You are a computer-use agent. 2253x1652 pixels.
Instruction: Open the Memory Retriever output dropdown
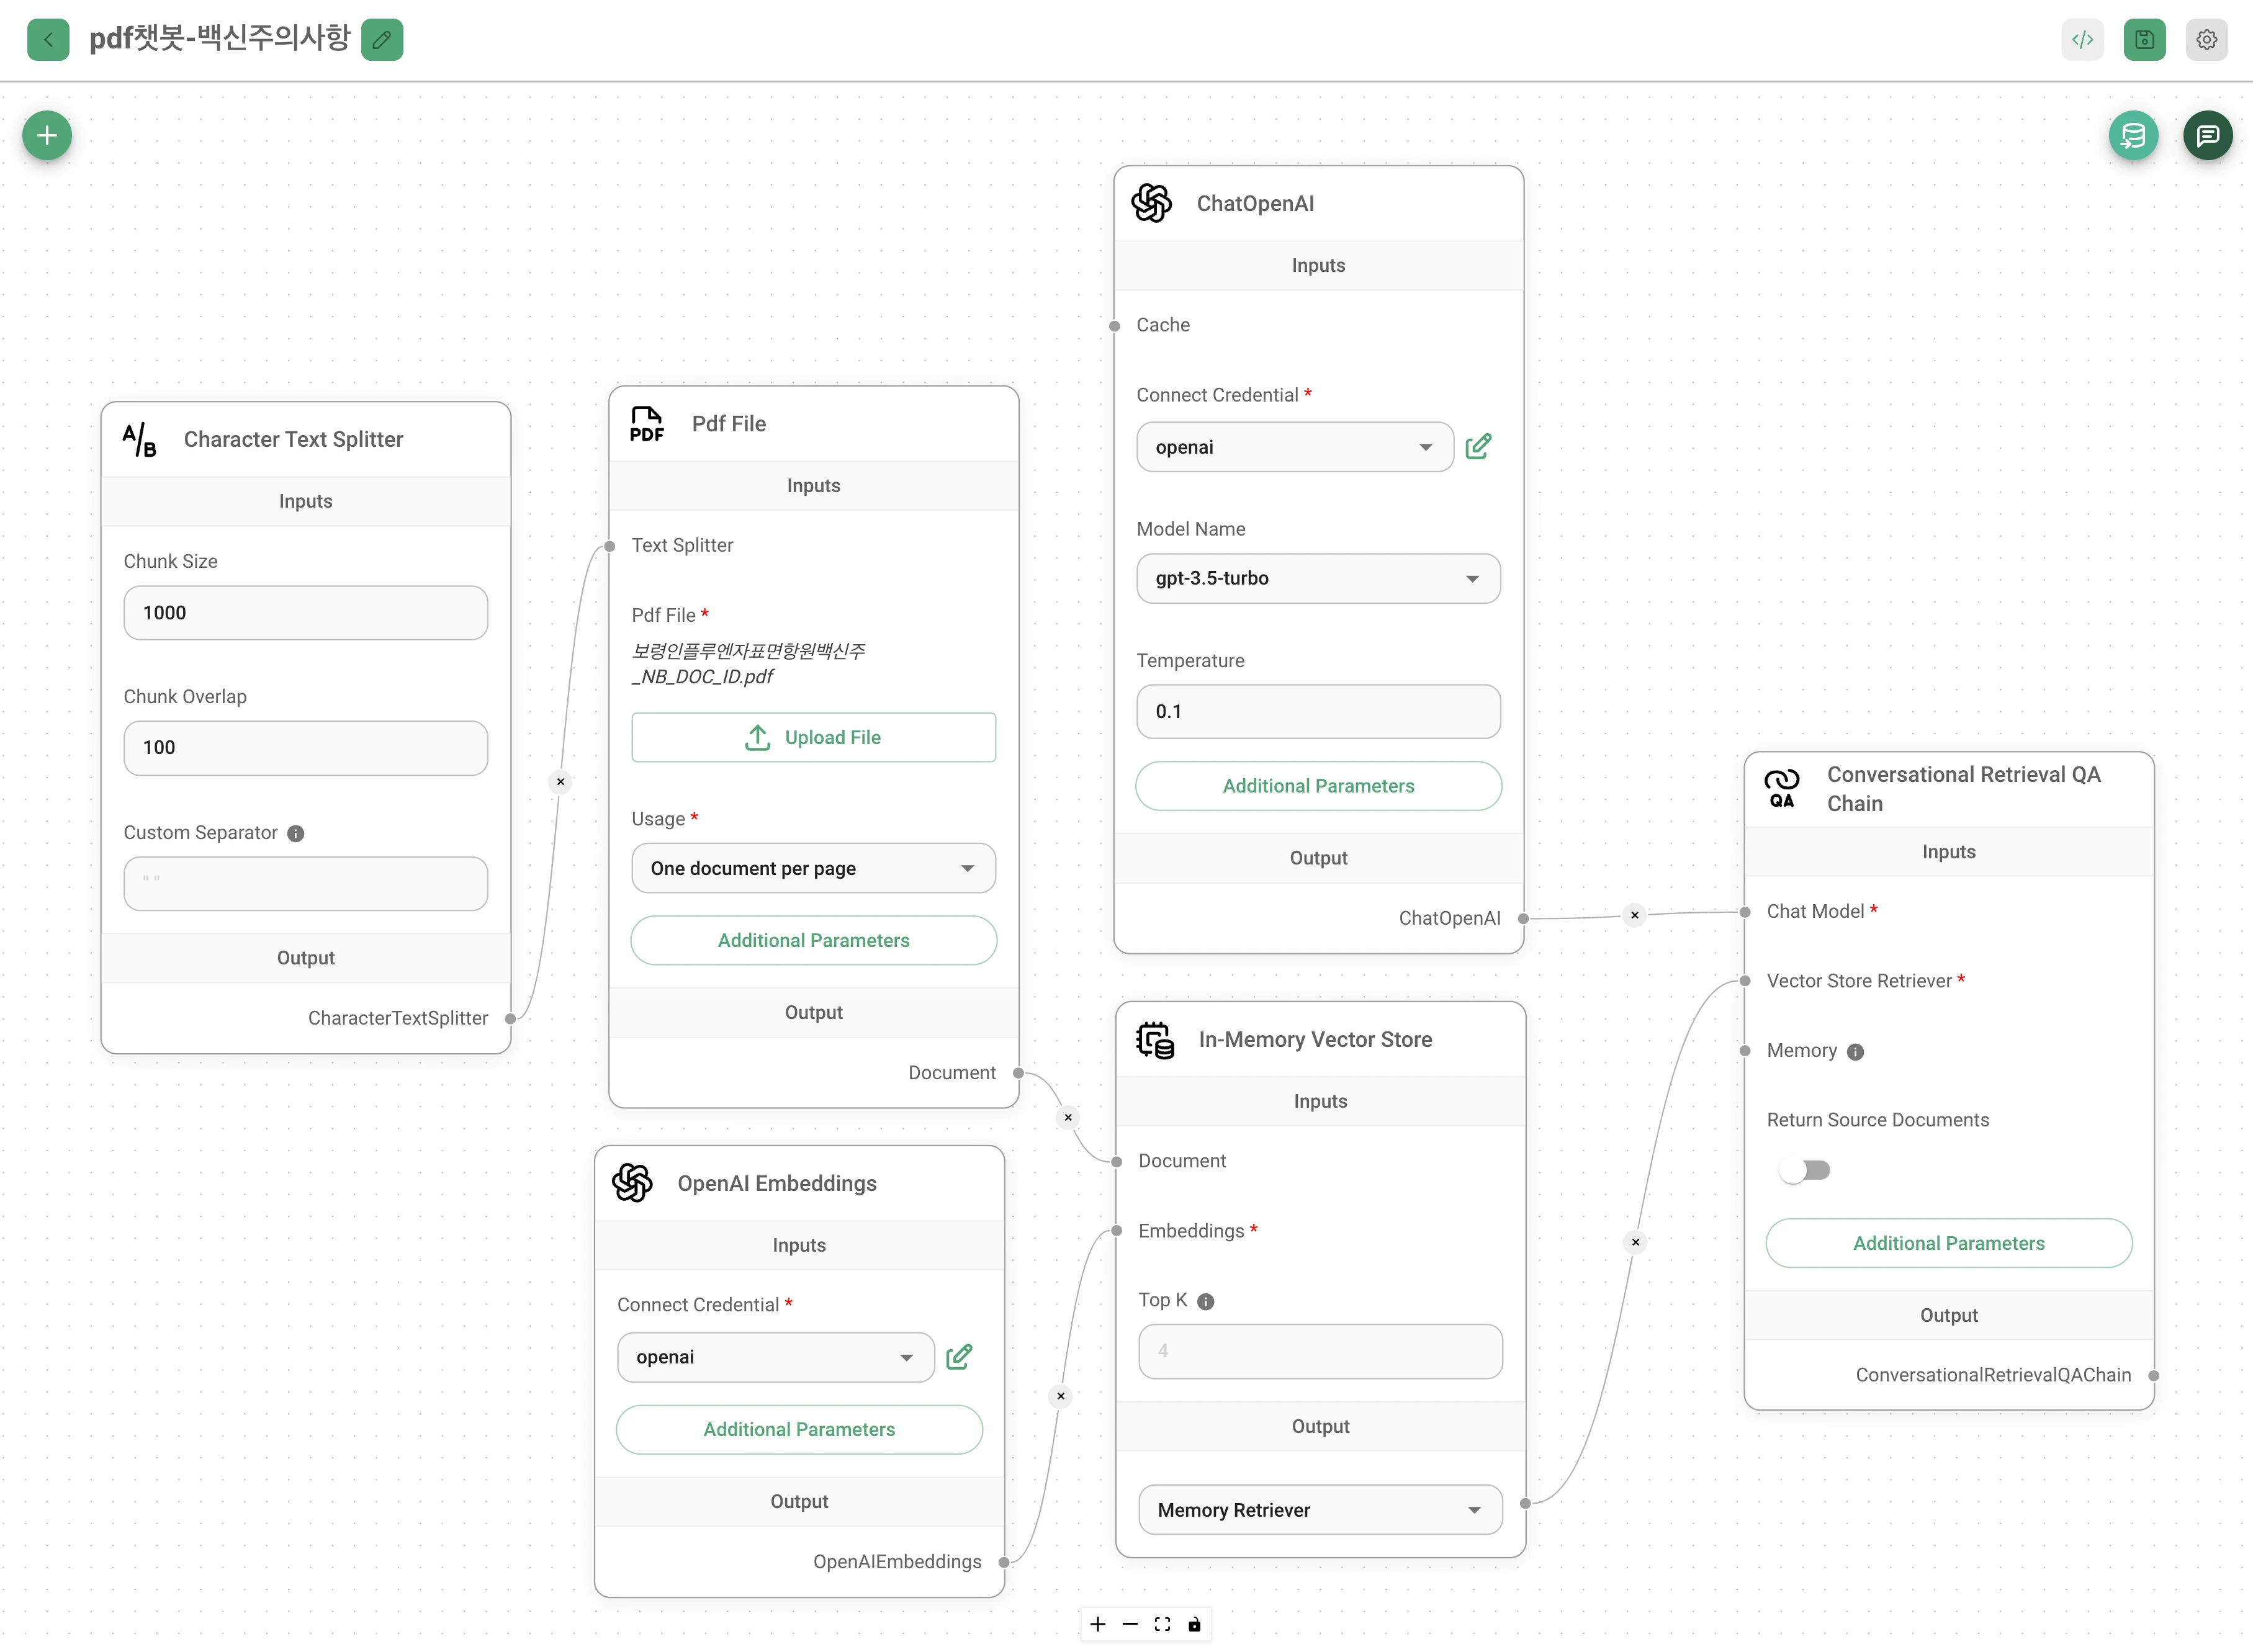click(1320, 1510)
